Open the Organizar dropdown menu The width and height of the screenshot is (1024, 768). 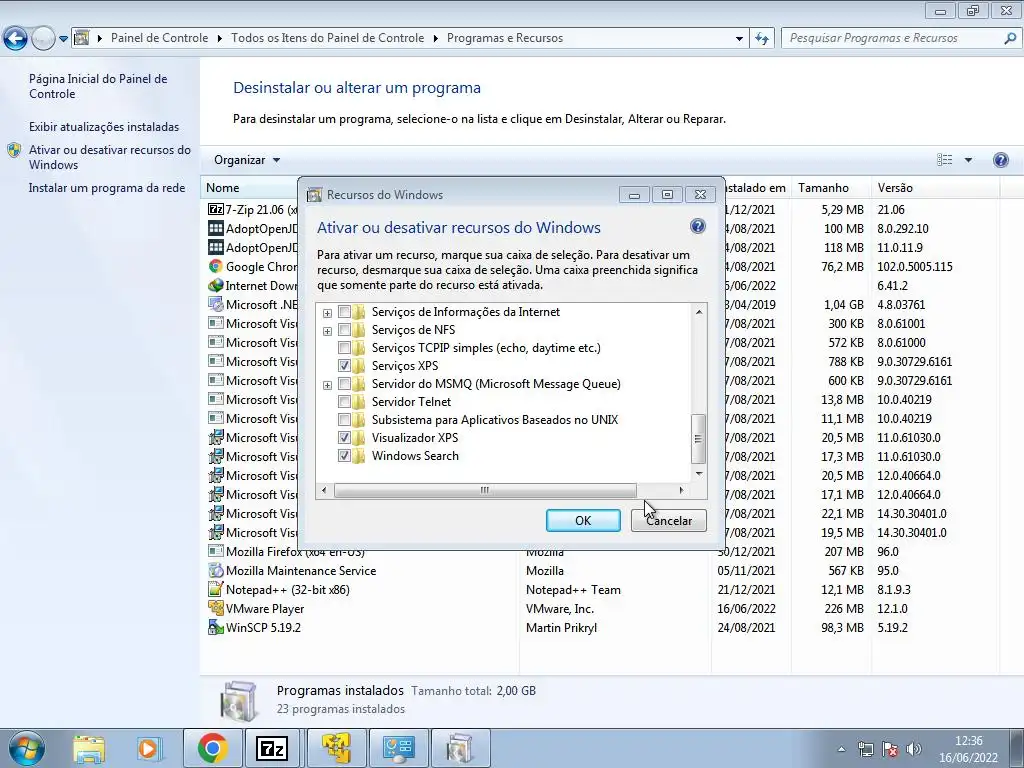[247, 160]
